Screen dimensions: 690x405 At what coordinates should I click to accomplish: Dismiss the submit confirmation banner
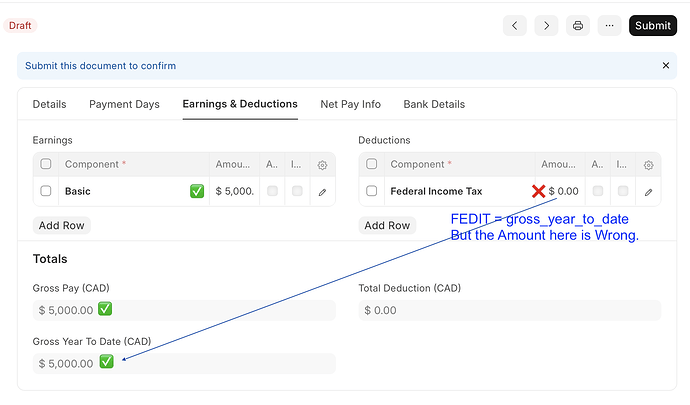[x=666, y=66]
